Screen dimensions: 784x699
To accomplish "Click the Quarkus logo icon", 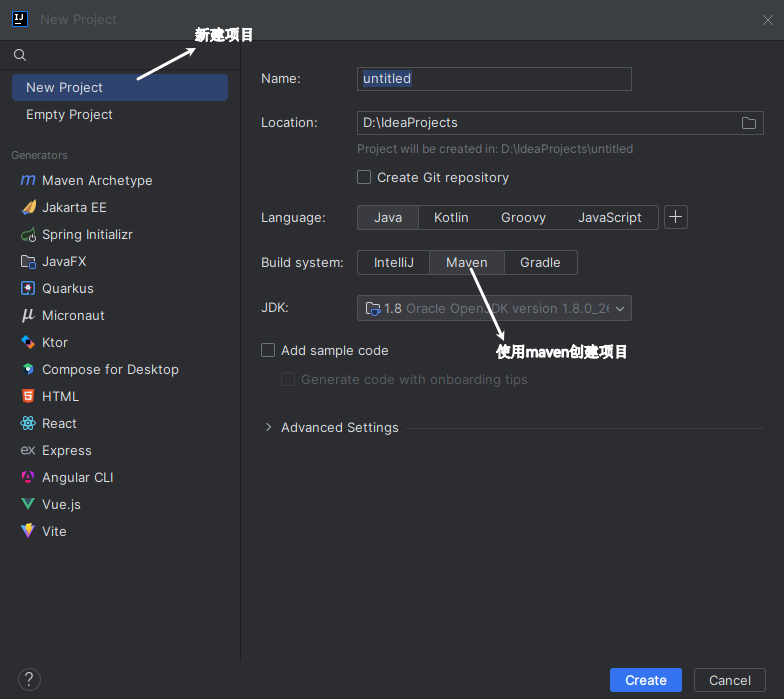I will (x=28, y=288).
